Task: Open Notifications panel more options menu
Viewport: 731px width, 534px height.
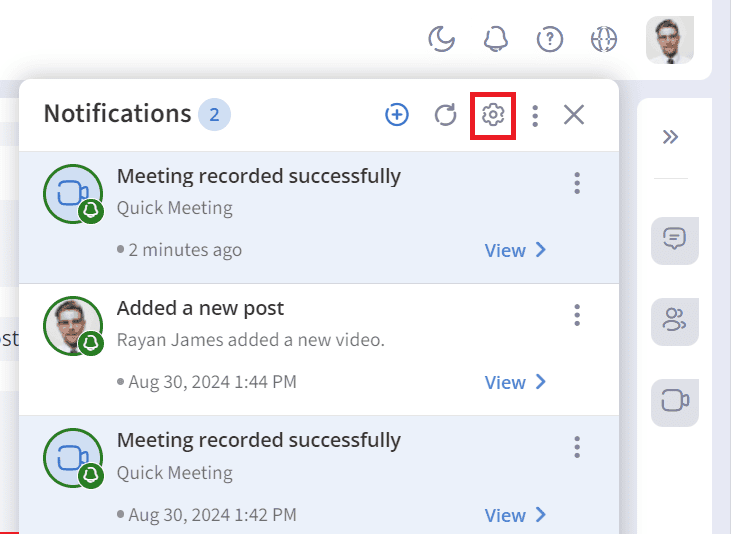Action: pyautogui.click(x=536, y=115)
